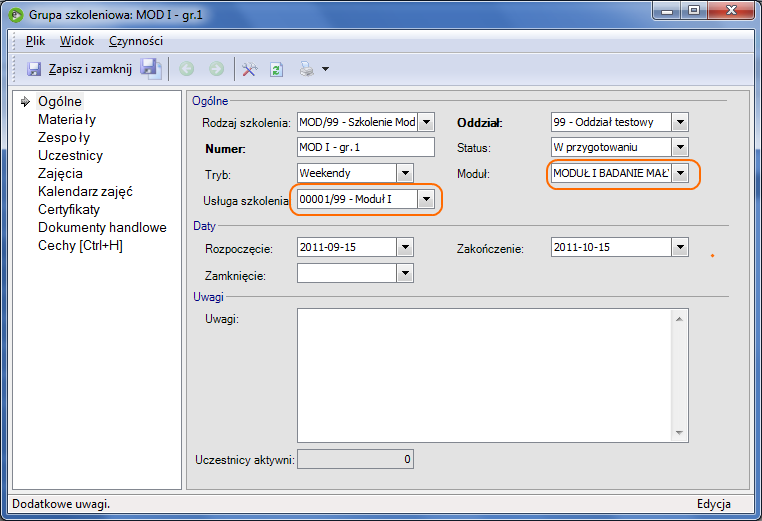Screen dimensions: 762x521
Task: Expand the Tryb dropdown
Action: [x=405, y=173]
